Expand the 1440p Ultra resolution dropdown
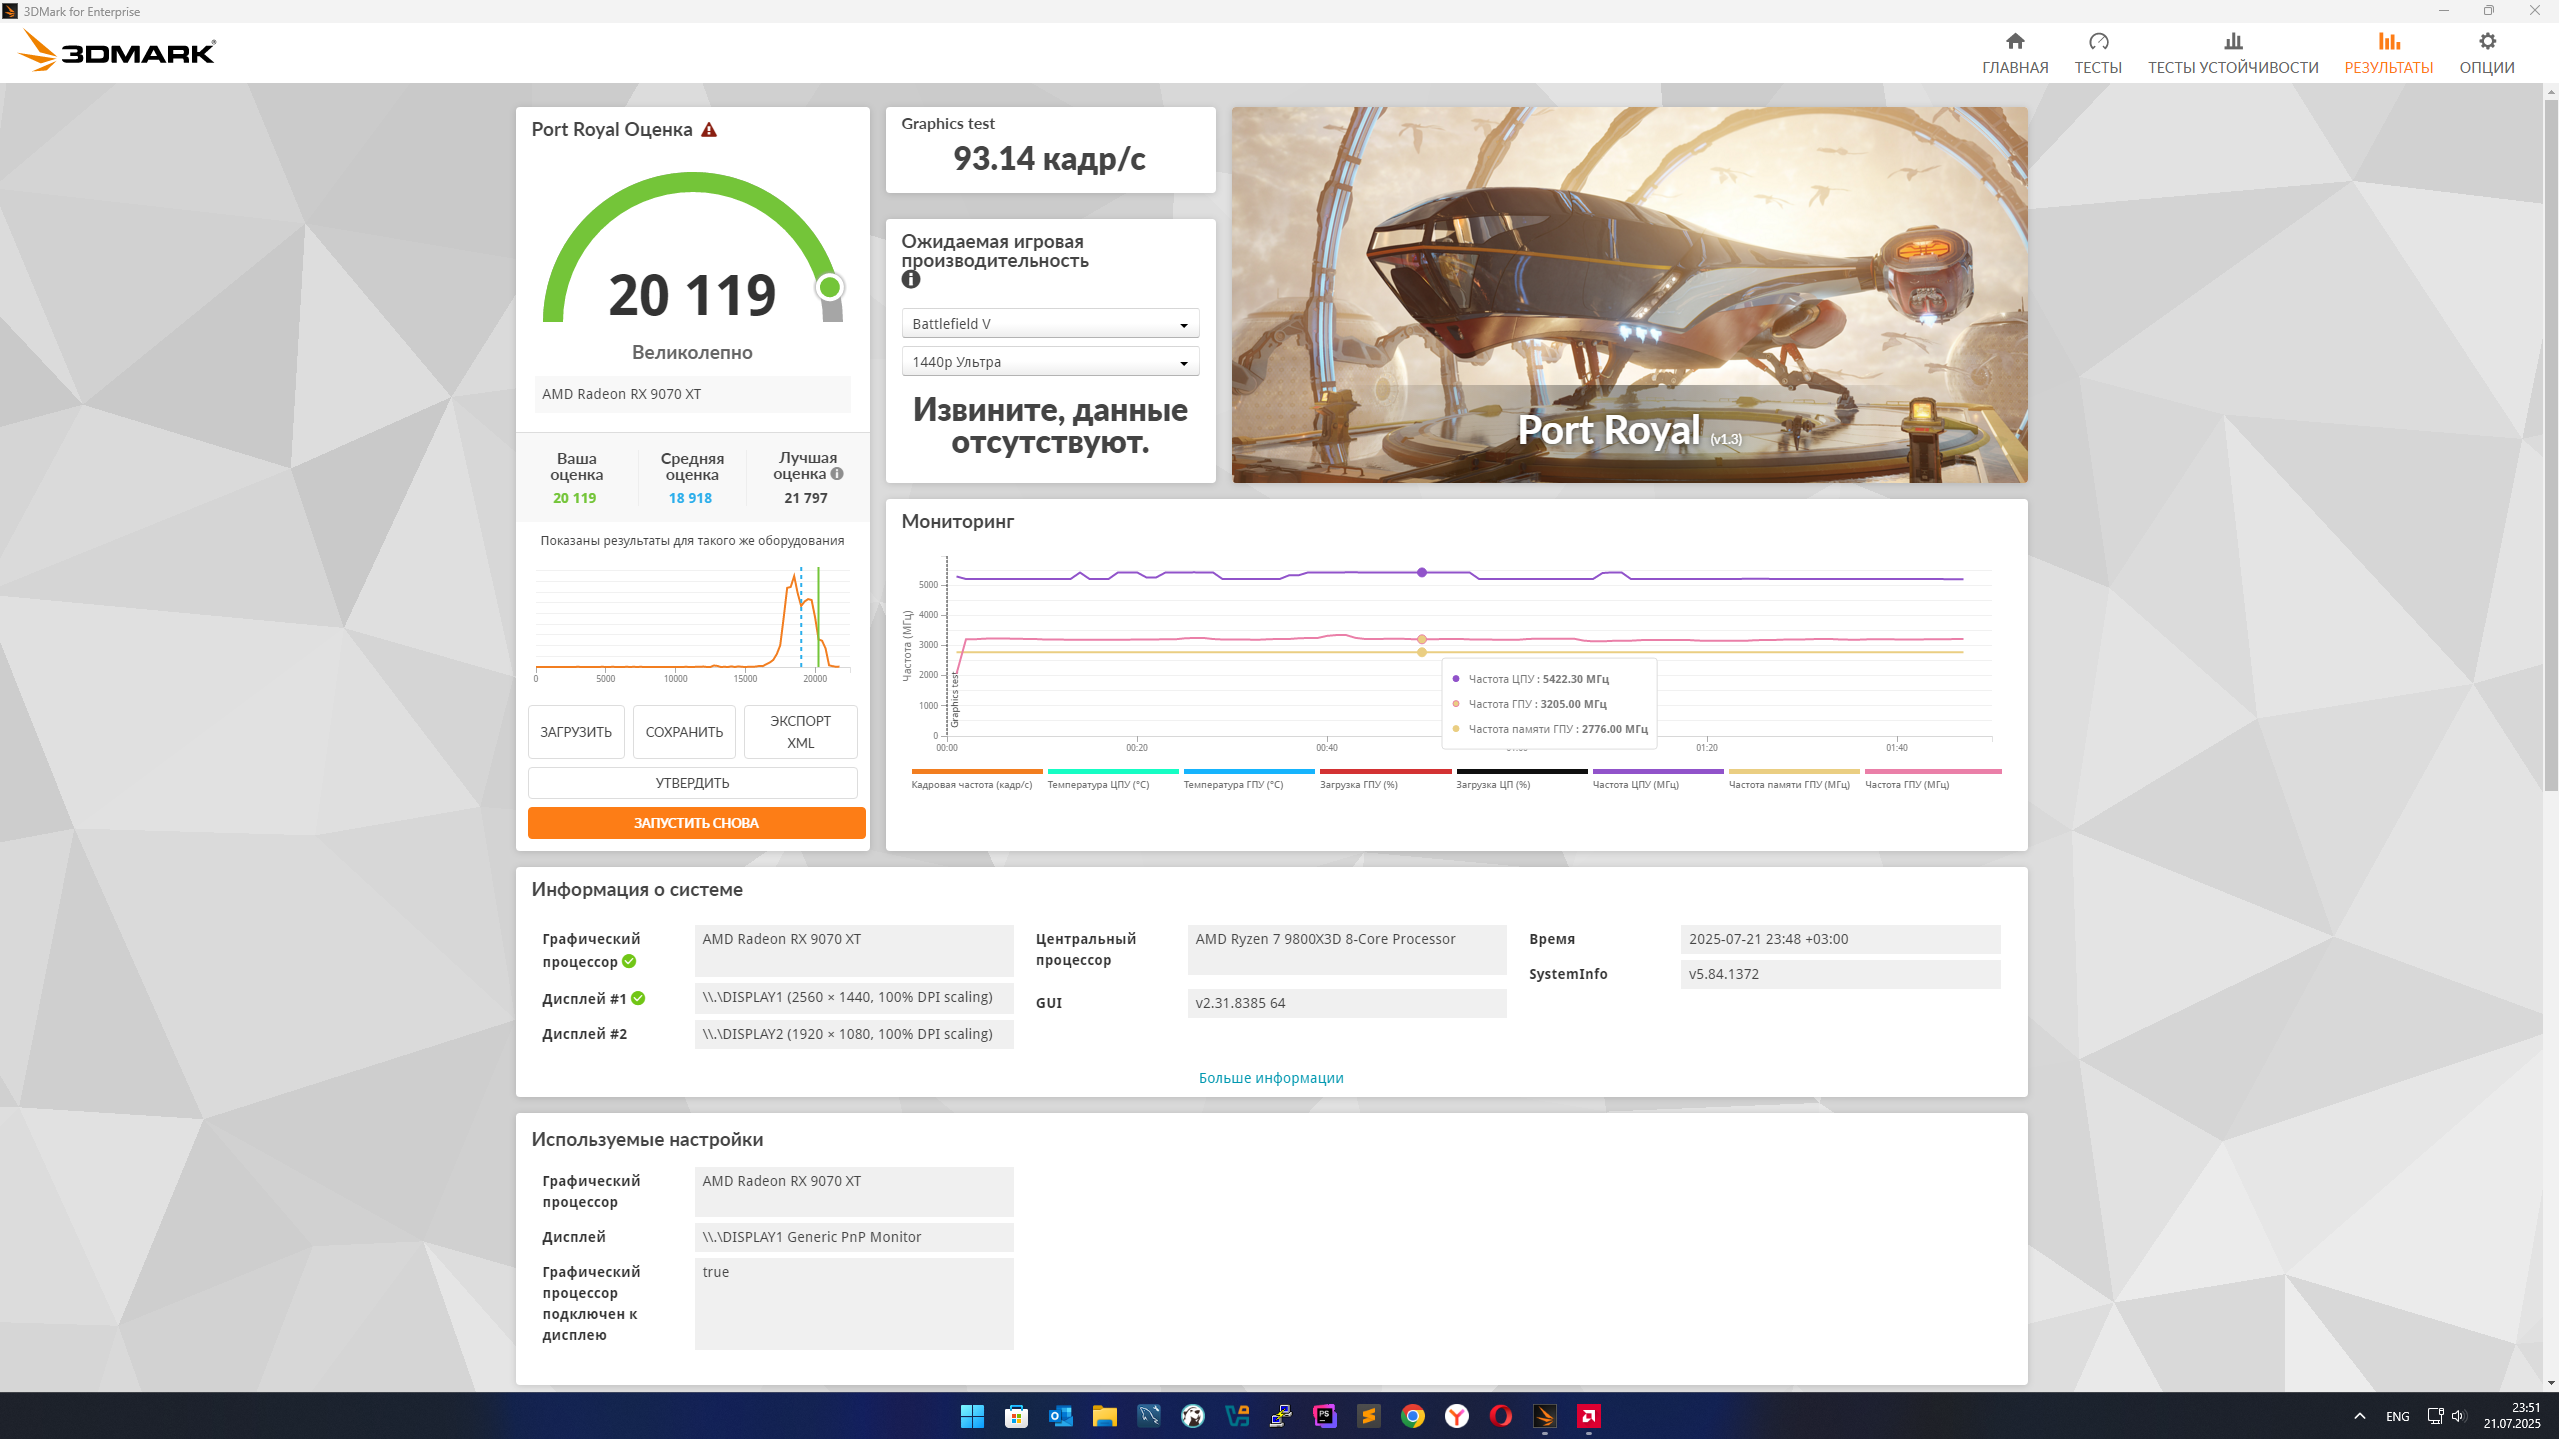The height and width of the screenshot is (1439, 2559). (x=1049, y=362)
